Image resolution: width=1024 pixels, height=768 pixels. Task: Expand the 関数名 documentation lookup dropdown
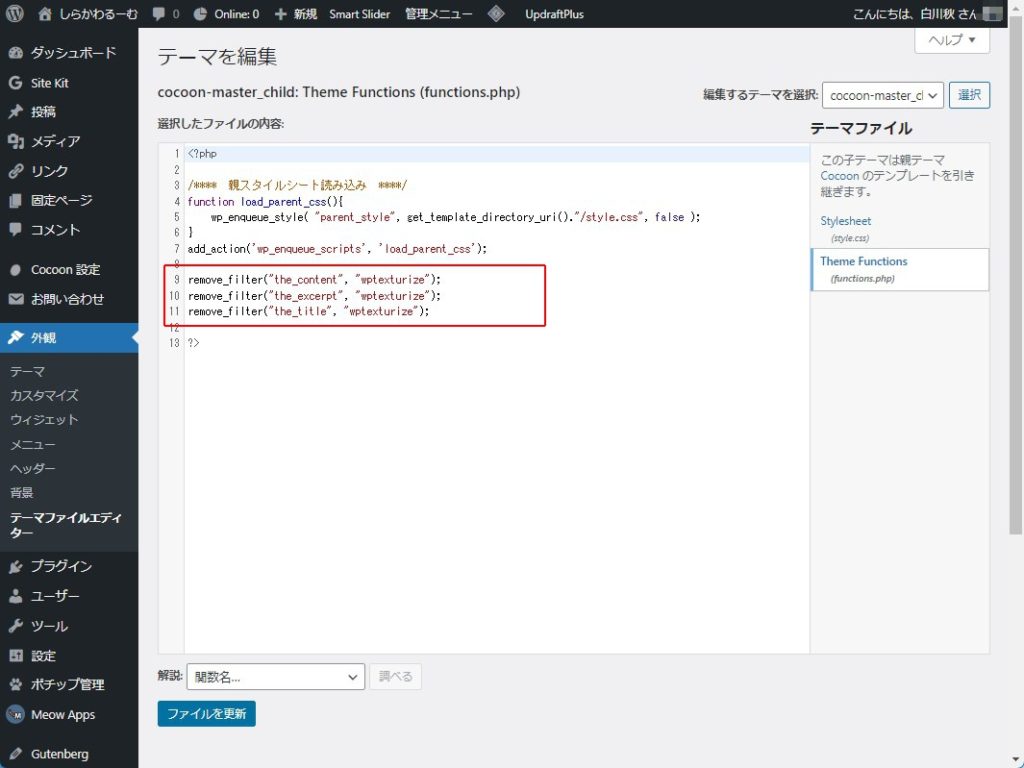pos(275,677)
